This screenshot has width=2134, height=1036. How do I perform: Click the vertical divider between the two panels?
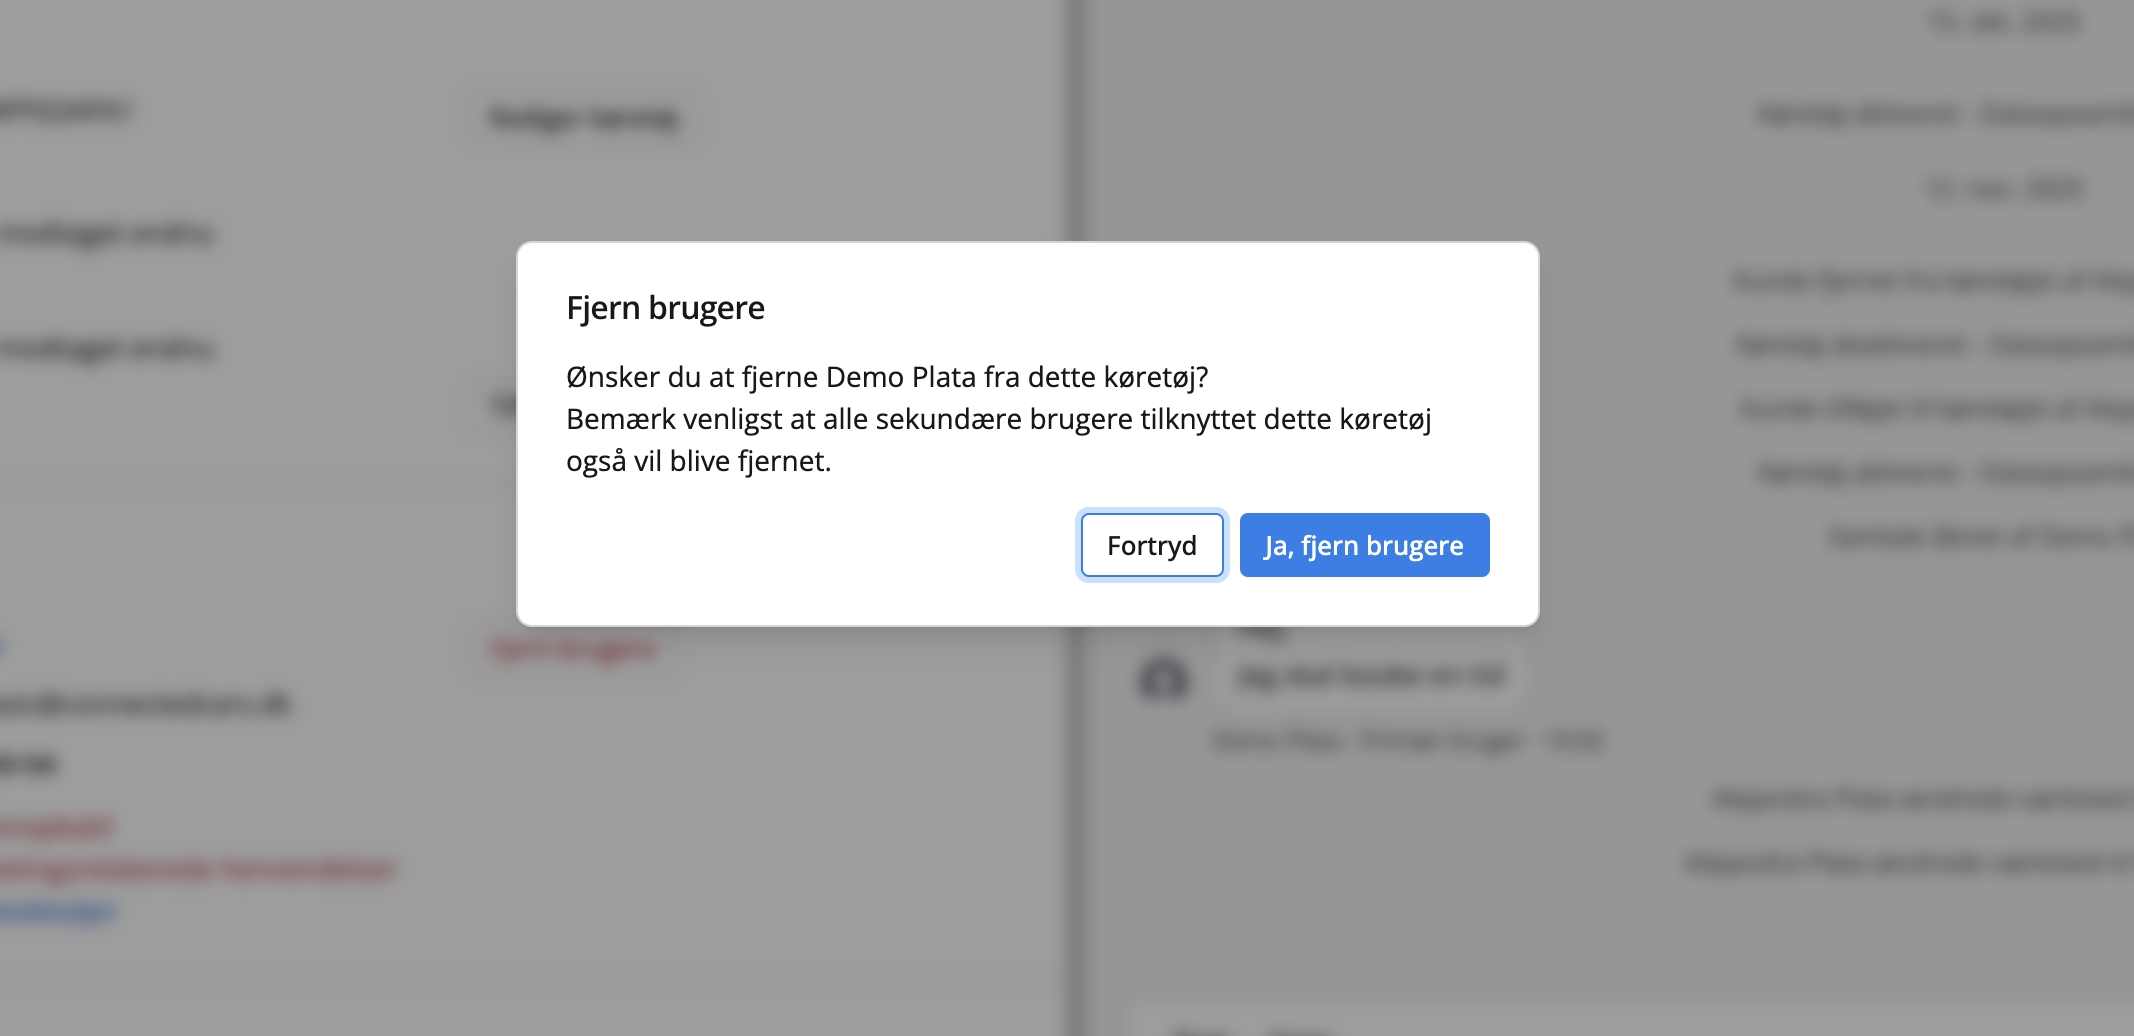point(1076,800)
